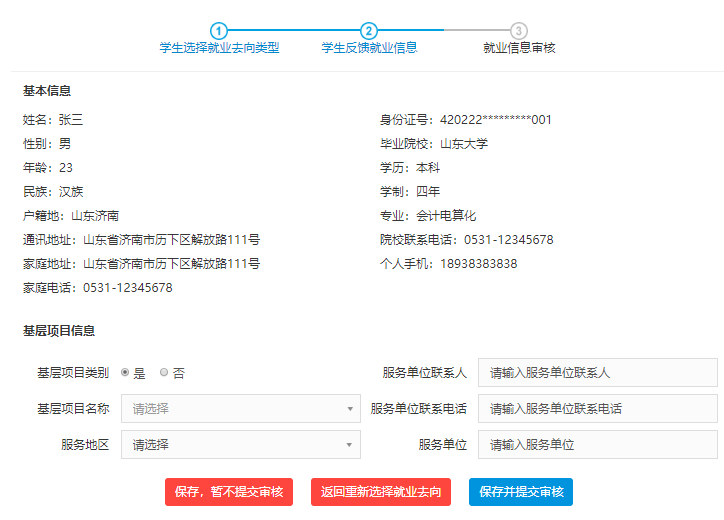Switch to 学生反馈就业信息 step label
This screenshot has height=520, width=724.
(x=369, y=48)
